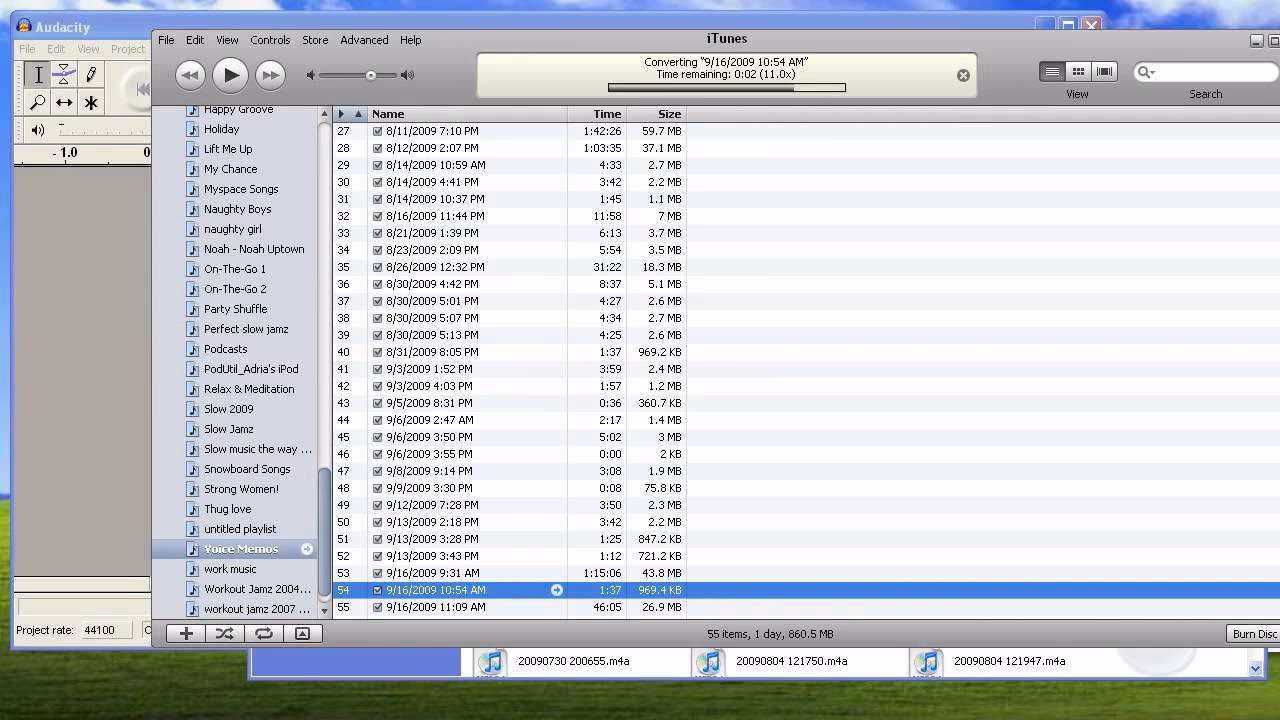Toggle repeat button in iTunes
Screen dimensions: 1280x720
click(264, 633)
